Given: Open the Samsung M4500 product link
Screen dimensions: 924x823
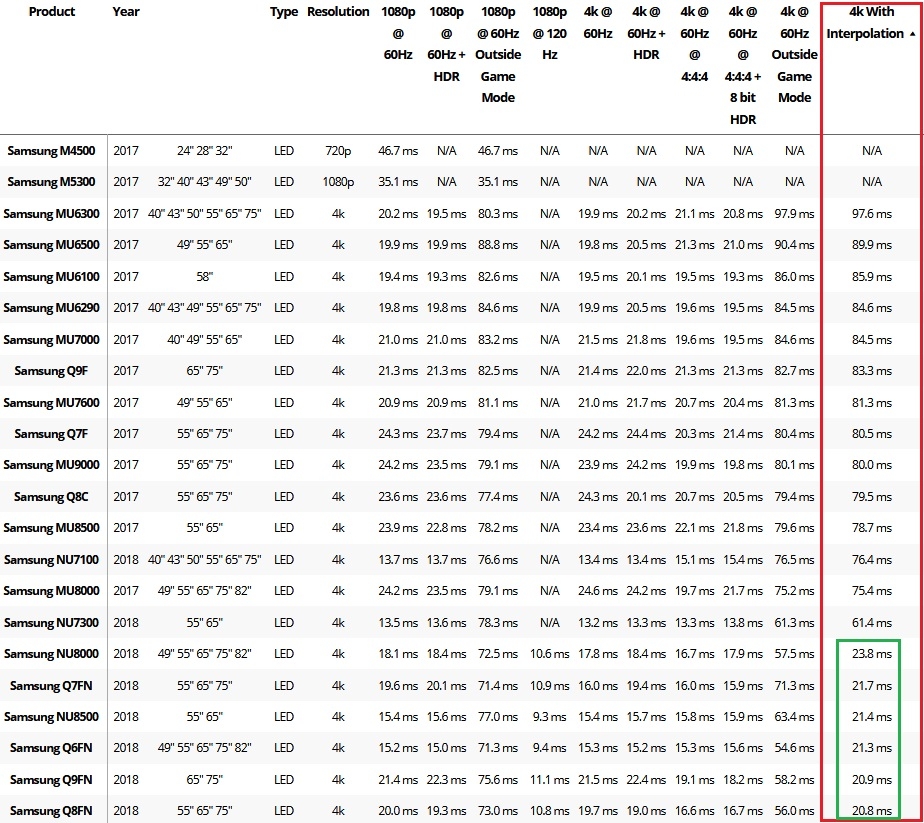Looking at the screenshot, I should pos(51,151).
